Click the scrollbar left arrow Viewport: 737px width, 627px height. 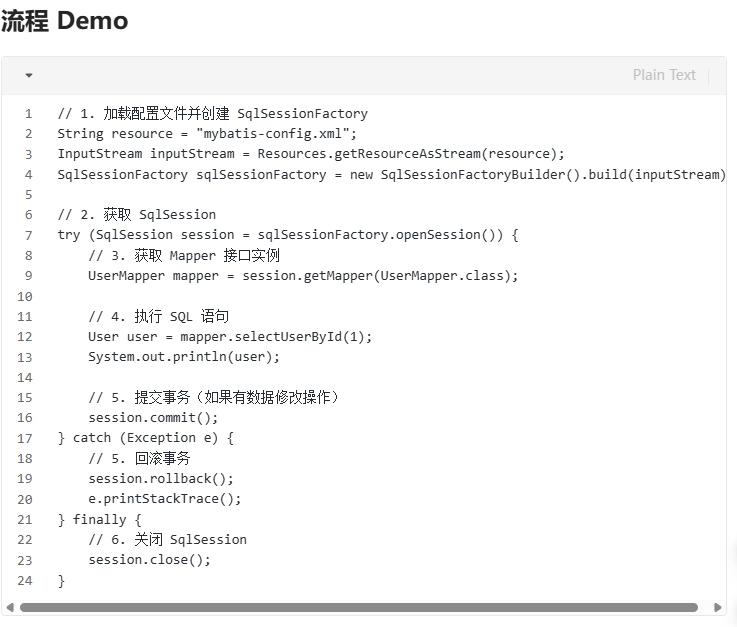[x=10, y=607]
